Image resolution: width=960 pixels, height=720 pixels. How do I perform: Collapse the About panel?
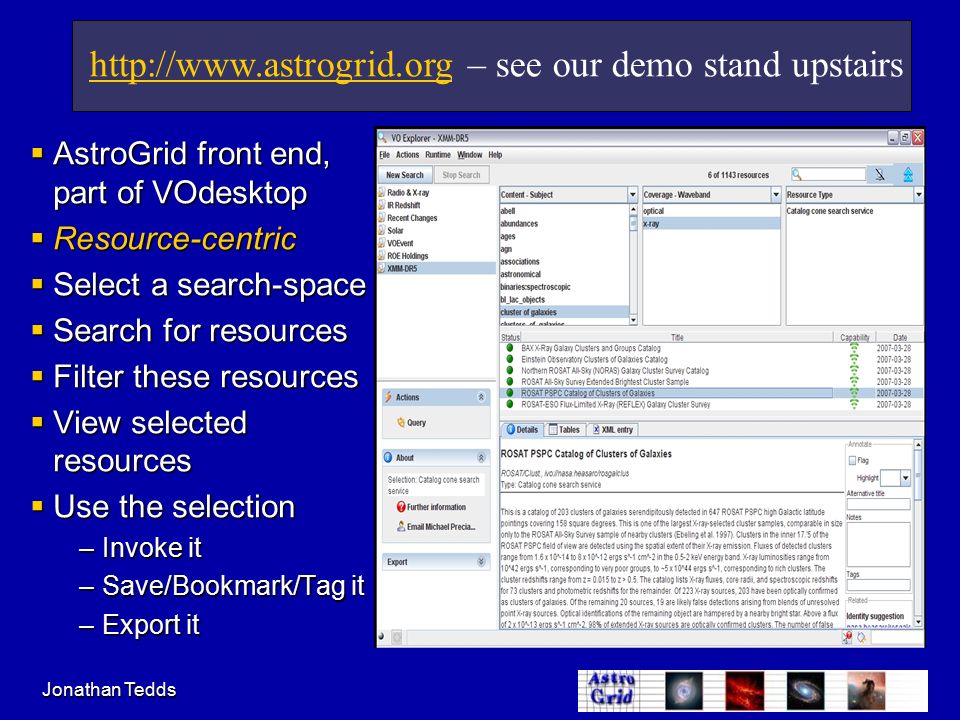481,457
